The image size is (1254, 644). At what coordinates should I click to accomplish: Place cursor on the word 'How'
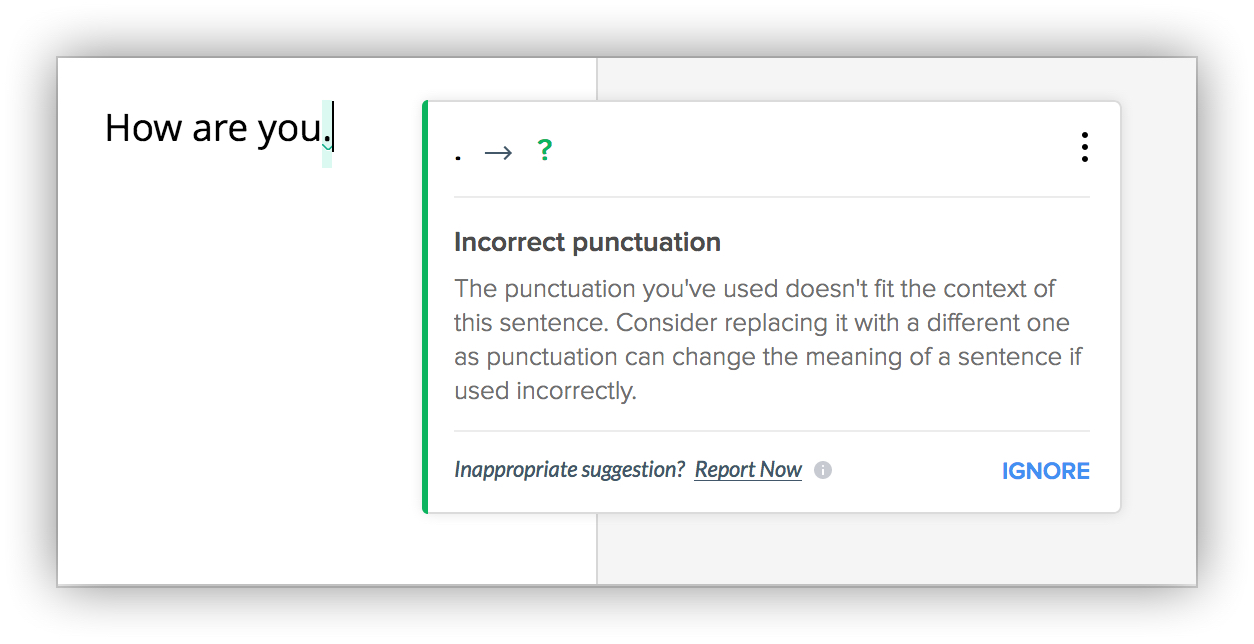tap(143, 128)
